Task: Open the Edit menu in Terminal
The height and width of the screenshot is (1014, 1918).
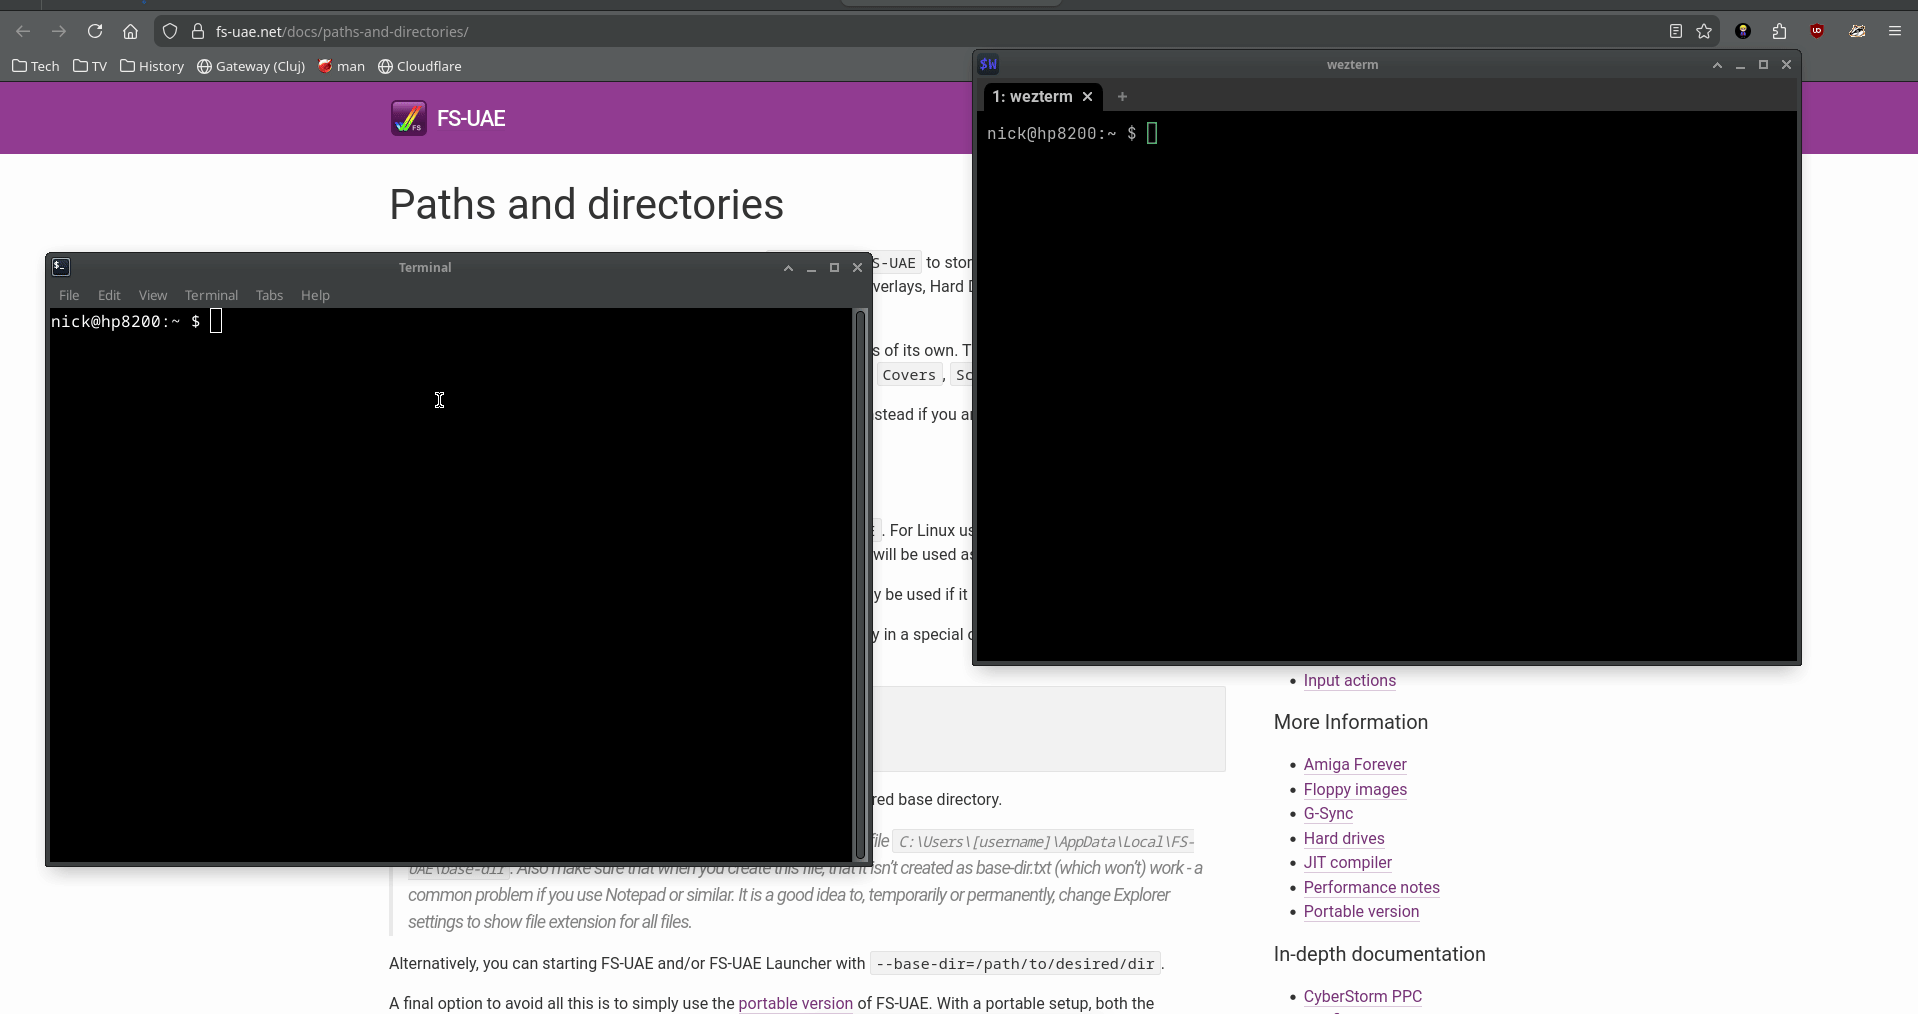Action: click(x=109, y=295)
